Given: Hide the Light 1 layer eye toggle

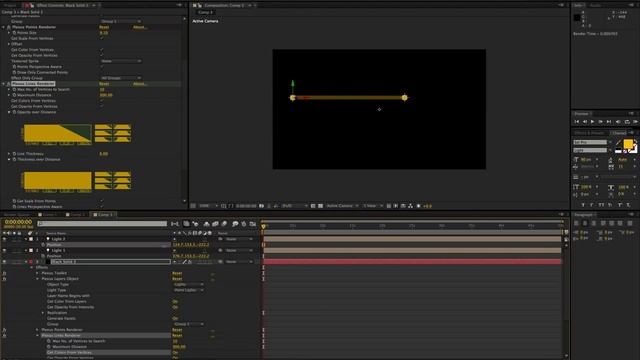Looking at the screenshot, I should click(x=4, y=250).
